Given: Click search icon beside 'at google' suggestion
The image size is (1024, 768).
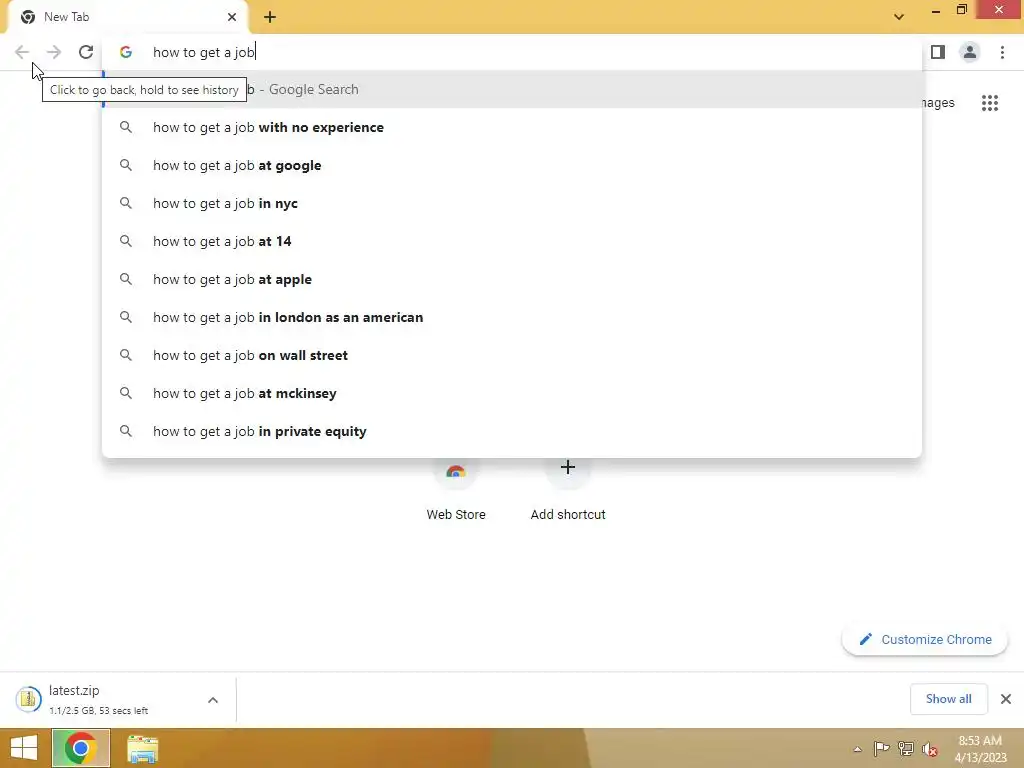Looking at the screenshot, I should [125, 165].
